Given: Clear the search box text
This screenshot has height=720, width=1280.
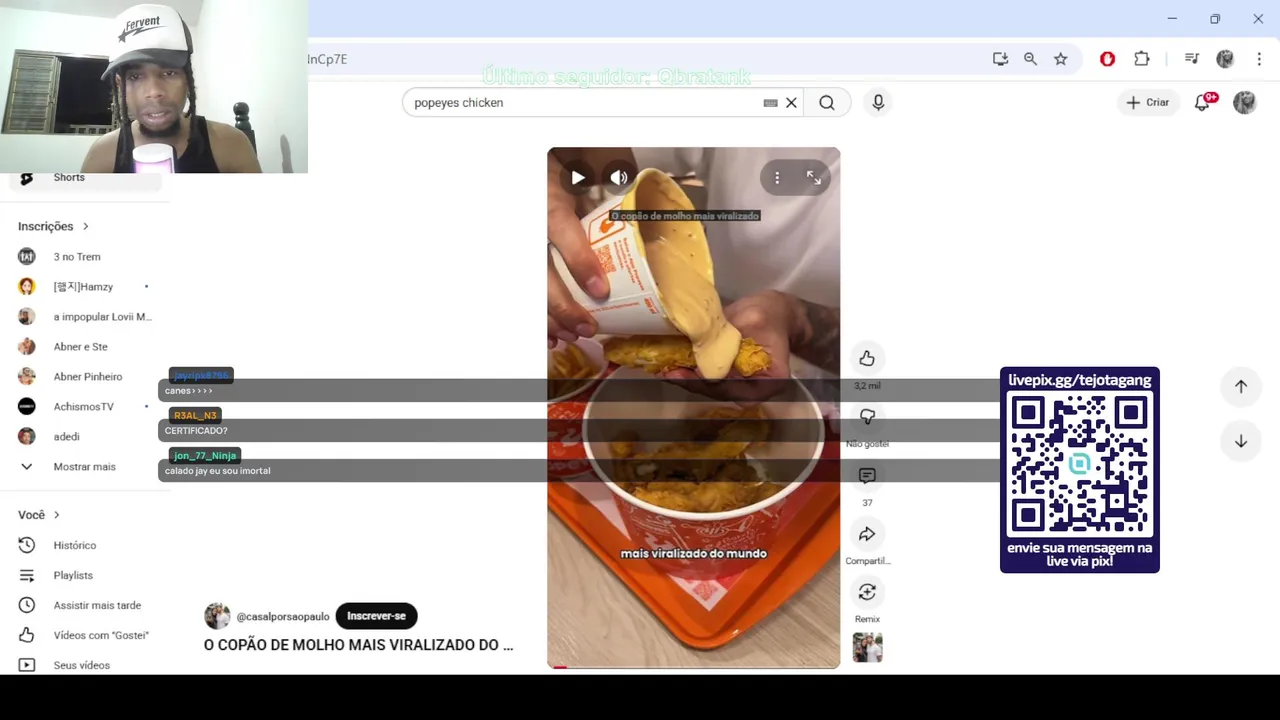Looking at the screenshot, I should pyautogui.click(x=791, y=102).
